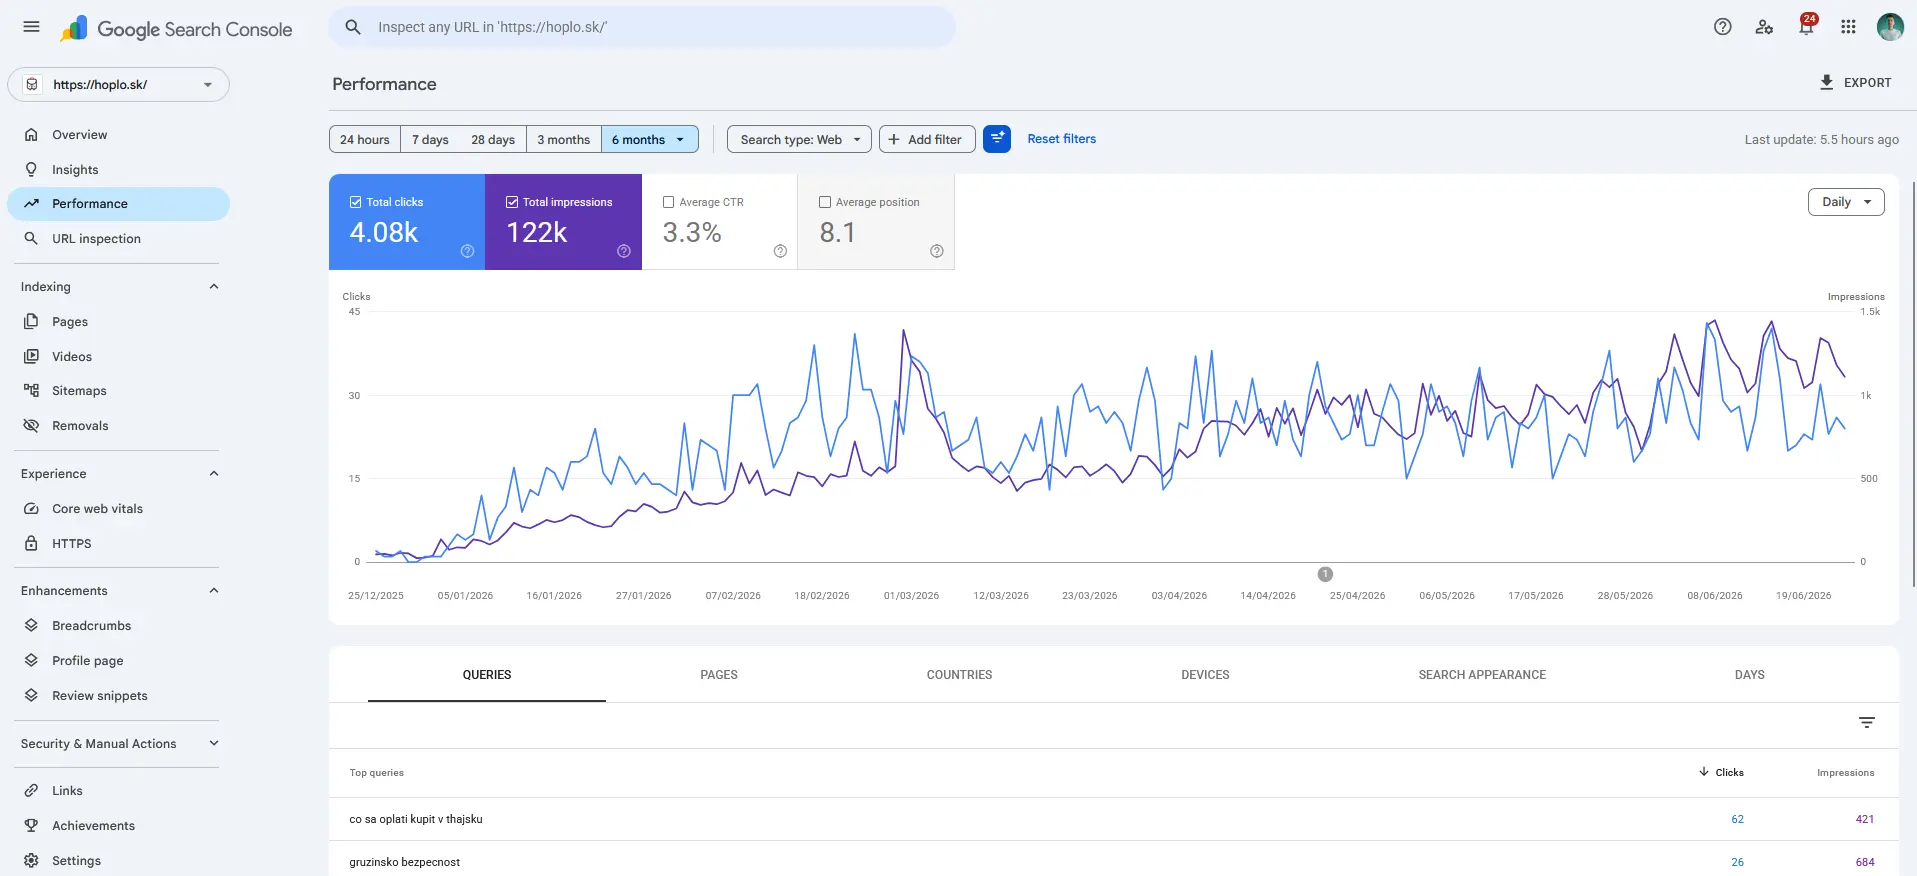Open the Google apps grid

point(1848,27)
